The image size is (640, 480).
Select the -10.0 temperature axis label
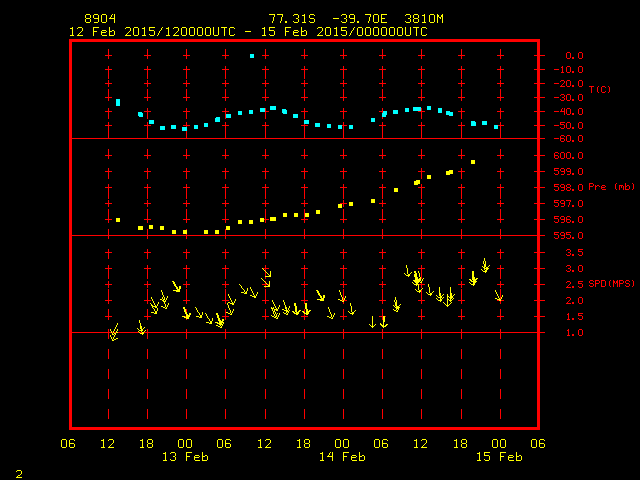(x=569, y=70)
